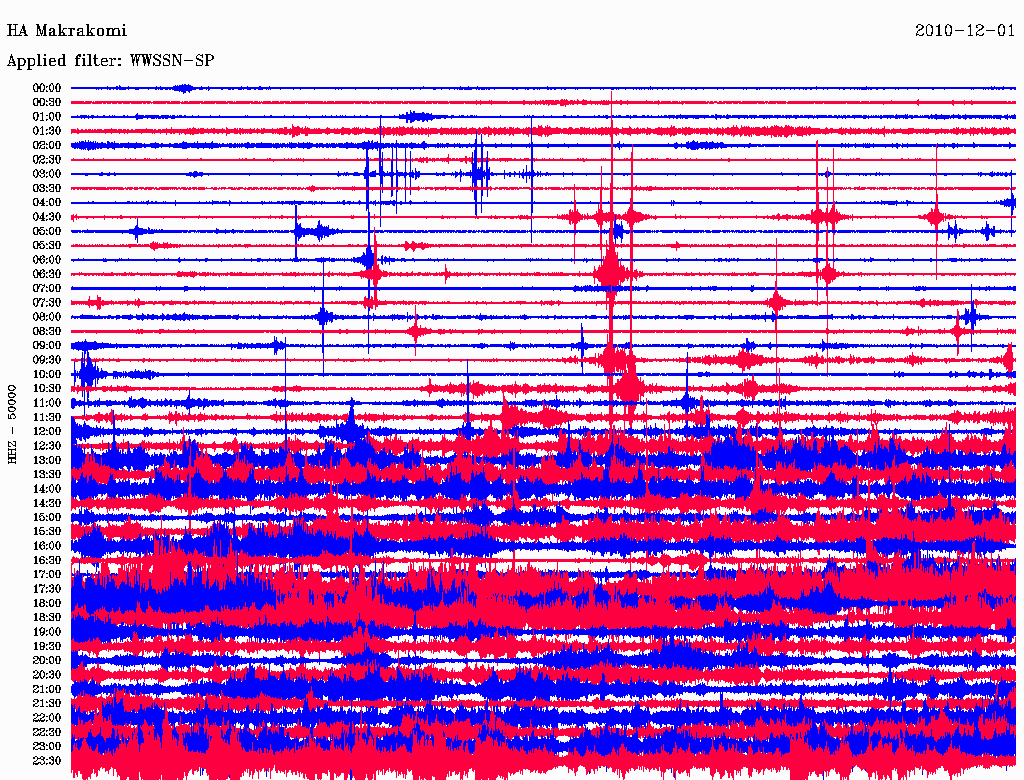Image resolution: width=1024 pixels, height=780 pixels.
Task: Select the 12:00 time row label
Action: 47,431
